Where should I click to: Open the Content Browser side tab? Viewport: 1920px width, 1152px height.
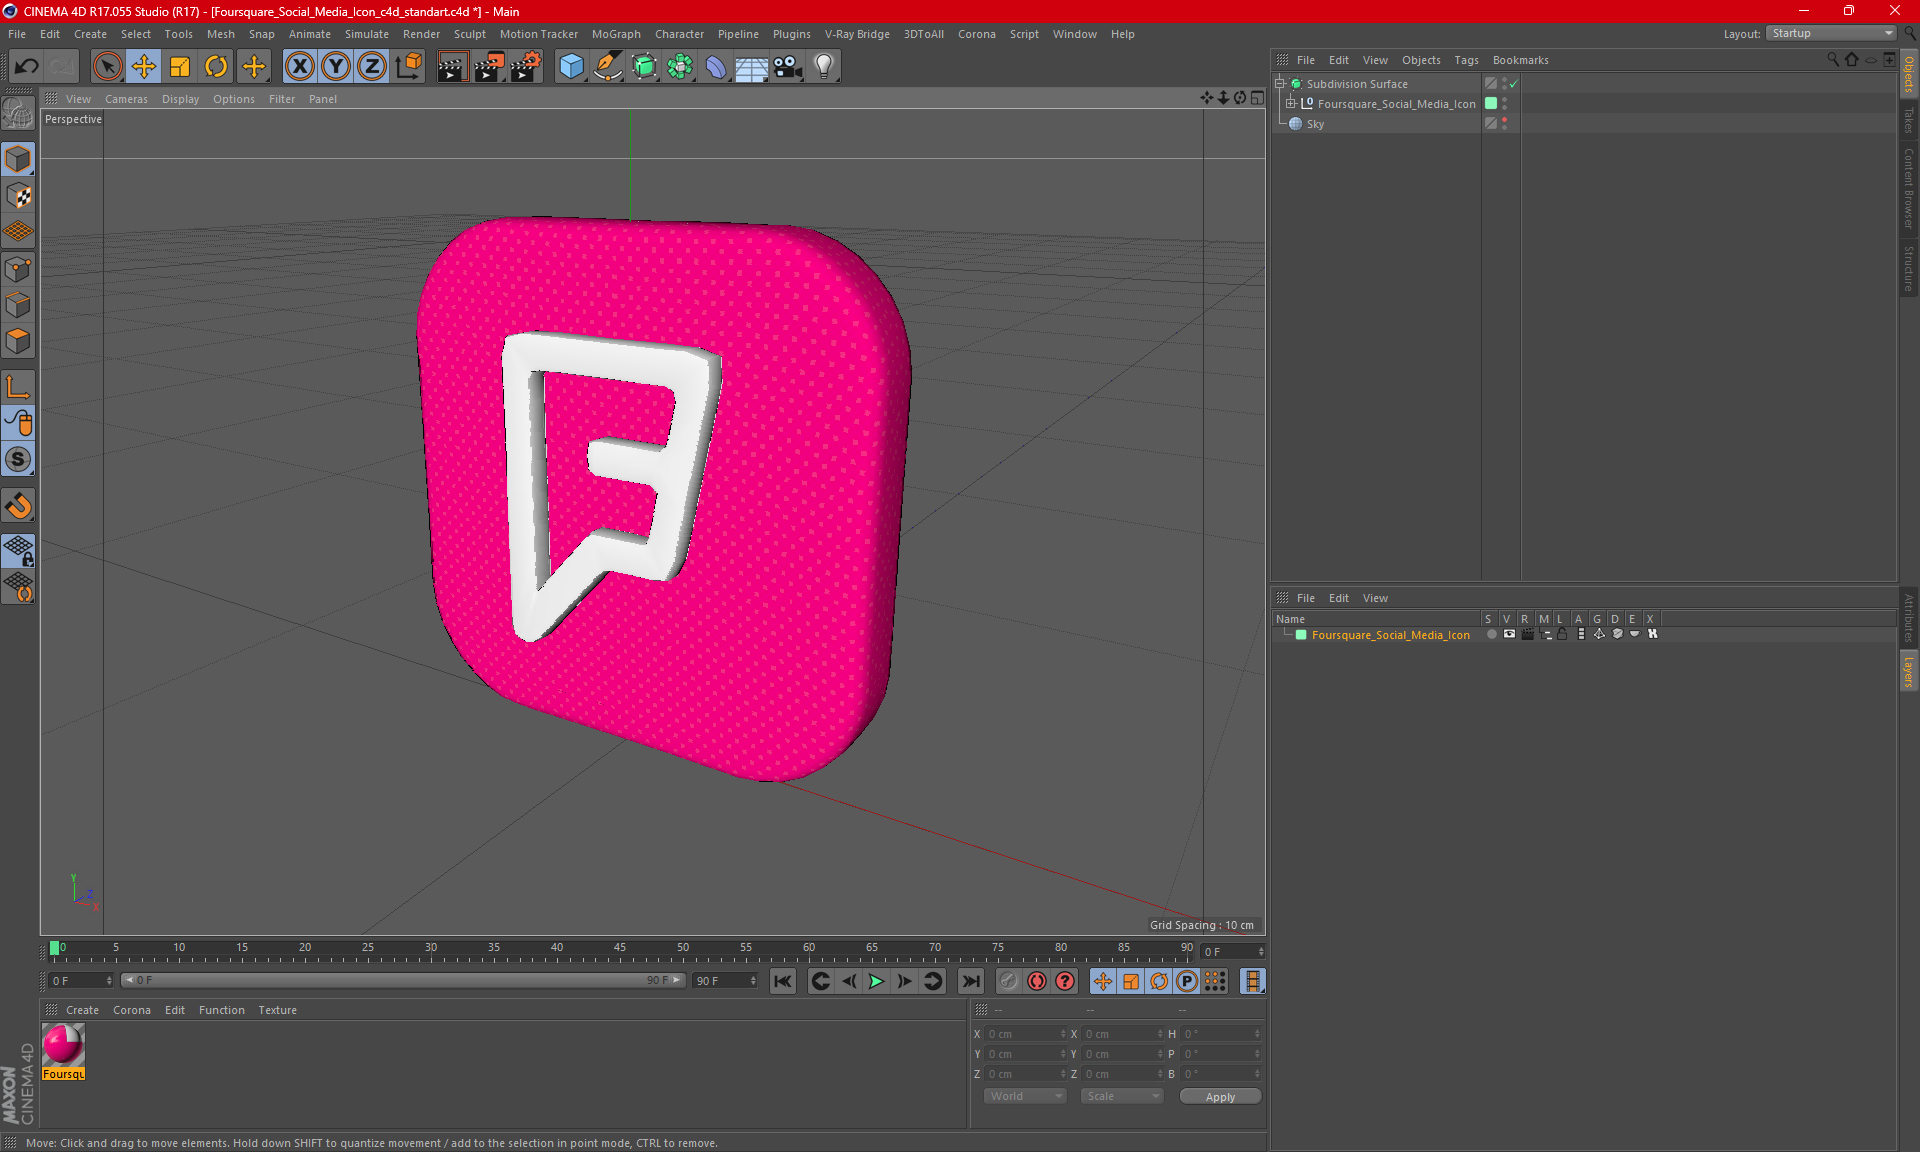[x=1908, y=188]
